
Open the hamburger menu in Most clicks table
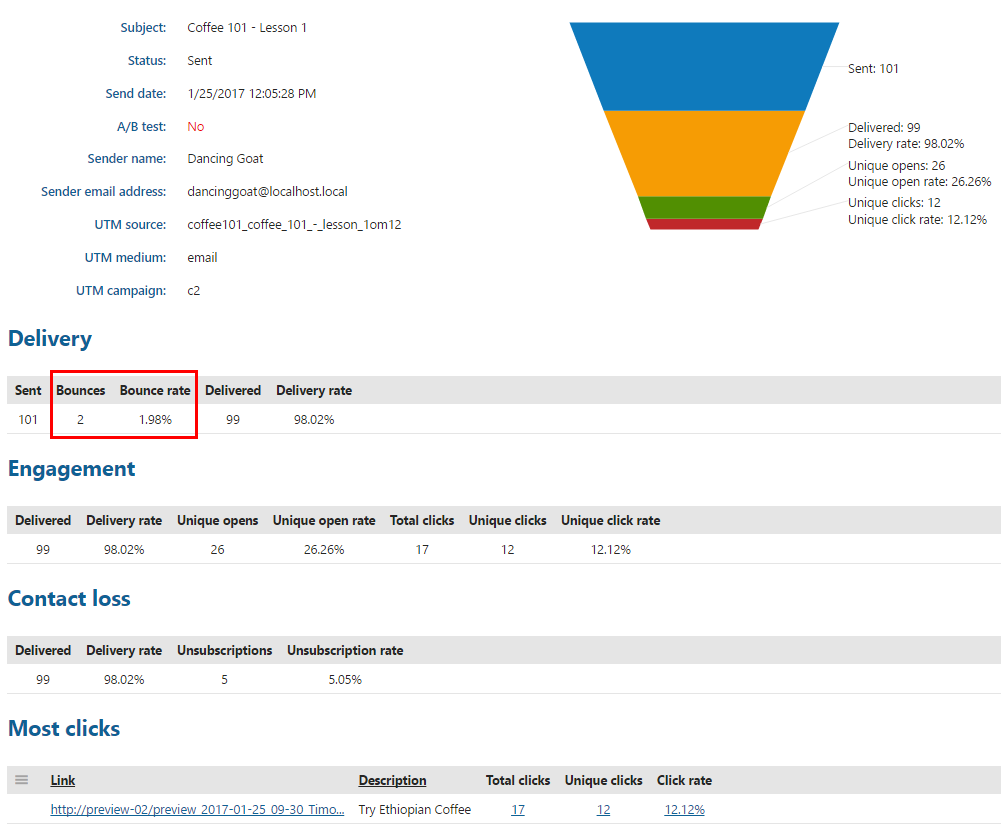(x=21, y=780)
